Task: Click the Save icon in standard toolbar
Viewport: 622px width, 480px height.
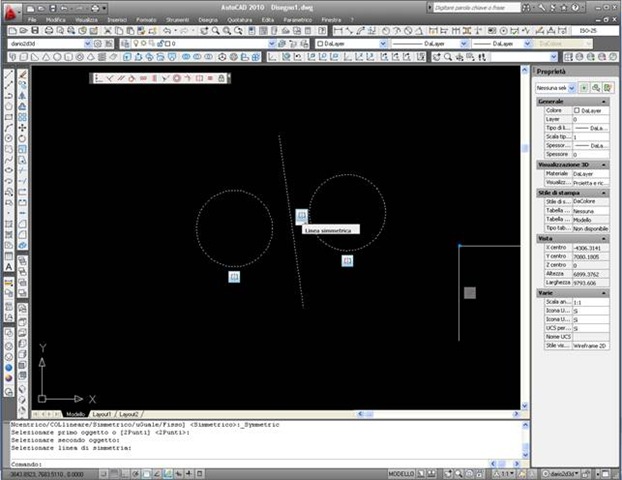Action: 35,31
